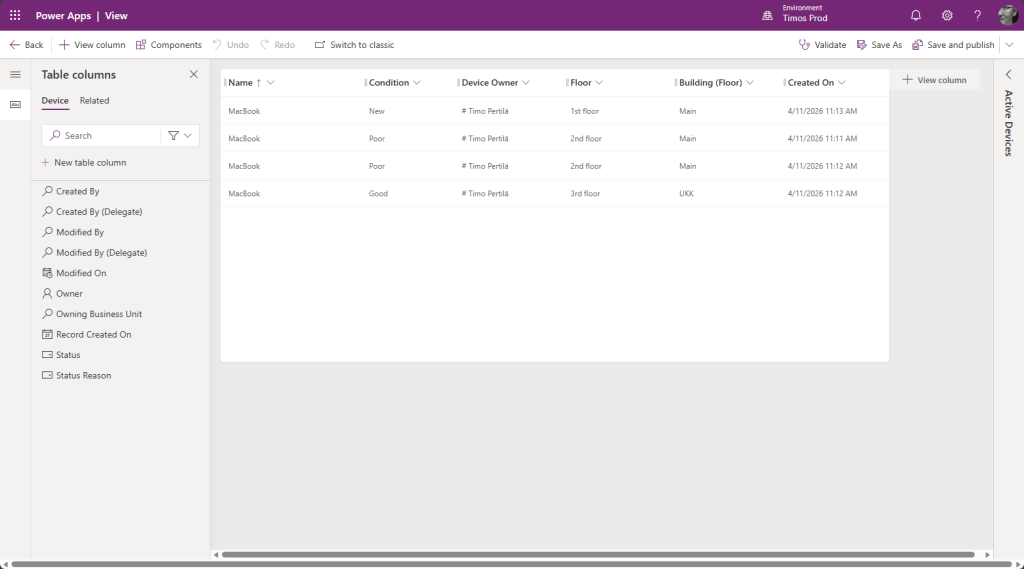Select the Device tab
Viewport: 1024px width, 569px height.
[55, 101]
